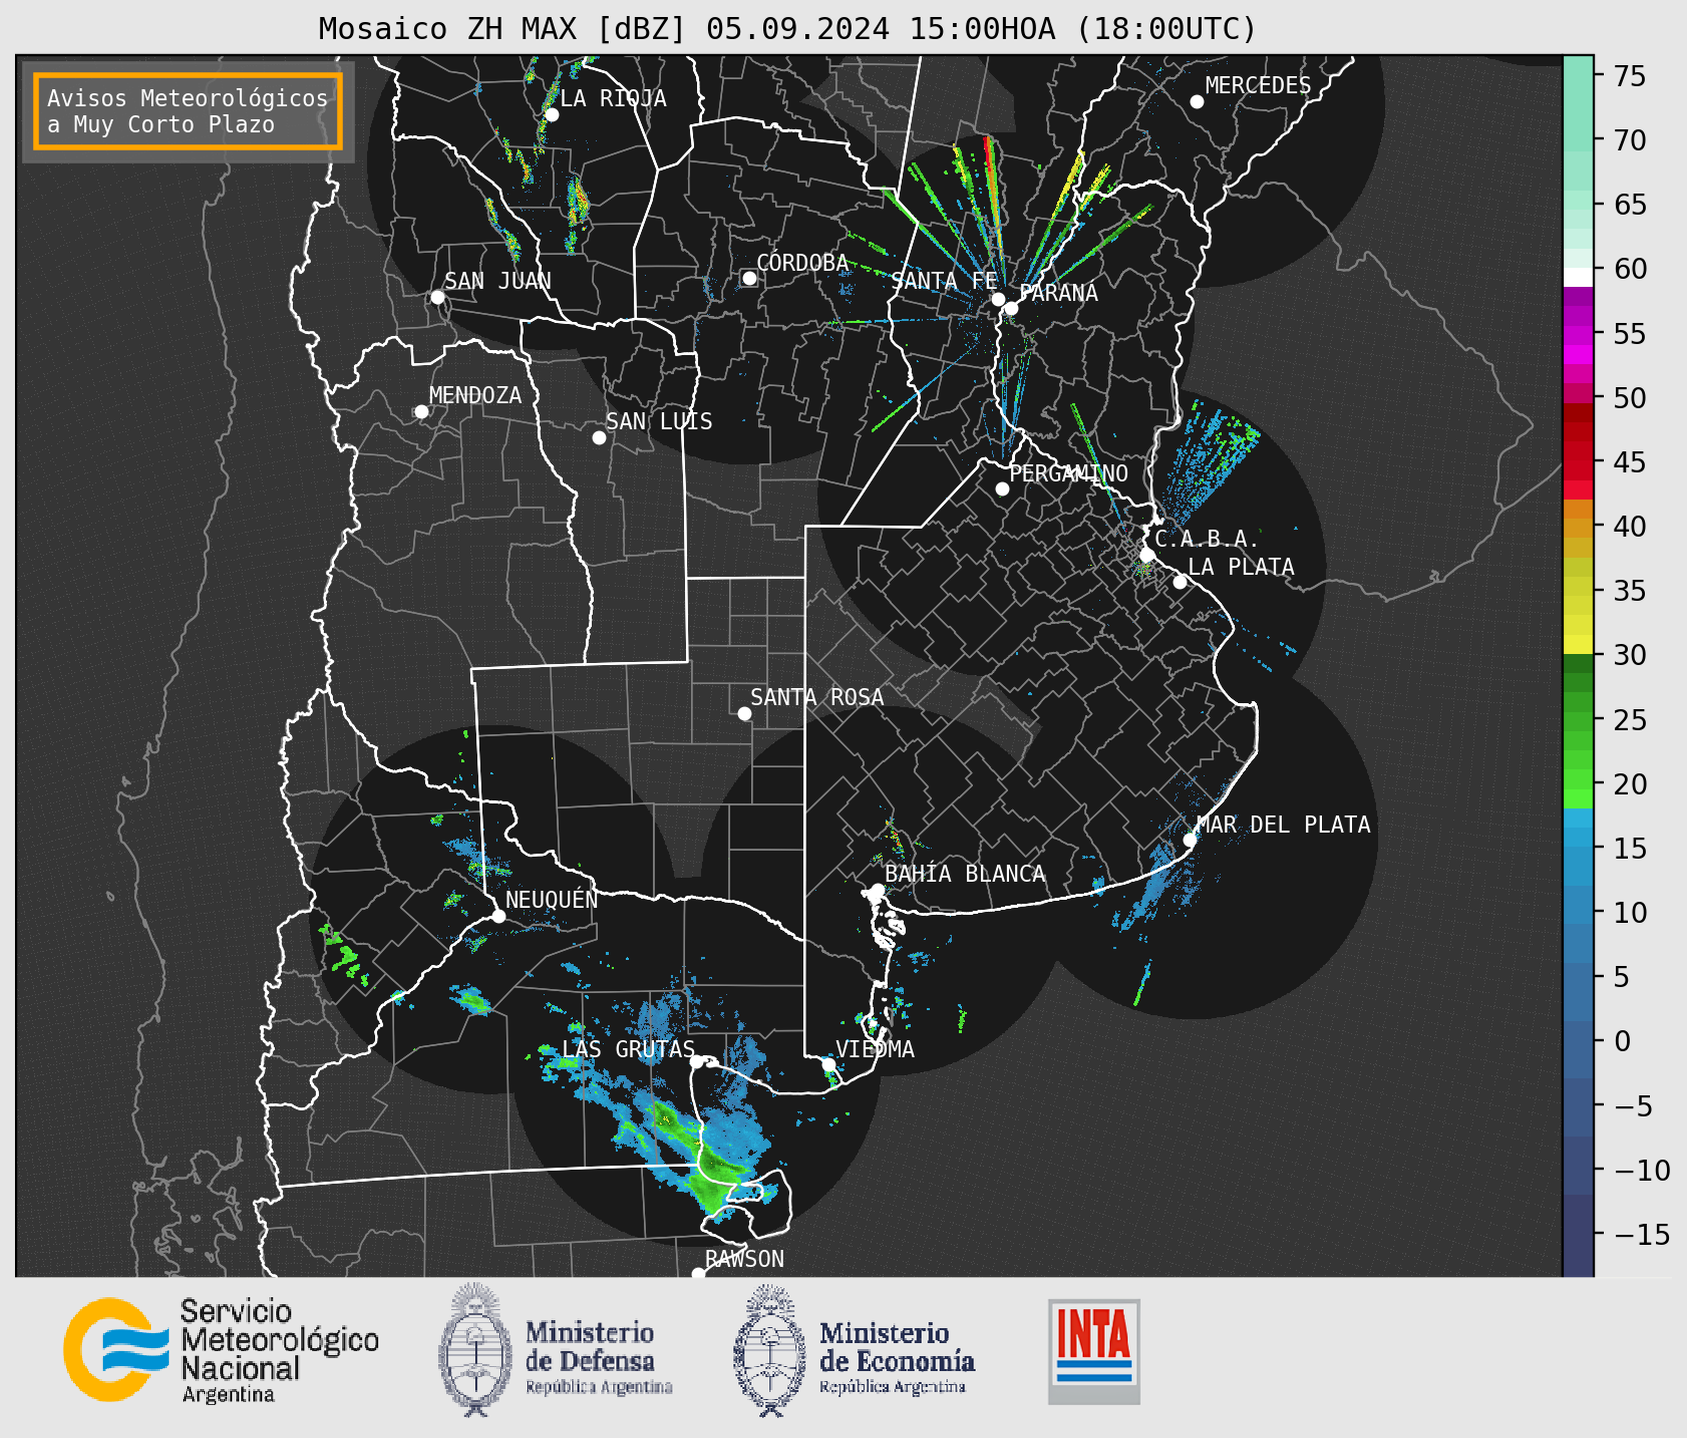Screen dimensions: 1687x1438
Task: Click the PARANÁ label text
Action: pyautogui.click(x=1058, y=292)
